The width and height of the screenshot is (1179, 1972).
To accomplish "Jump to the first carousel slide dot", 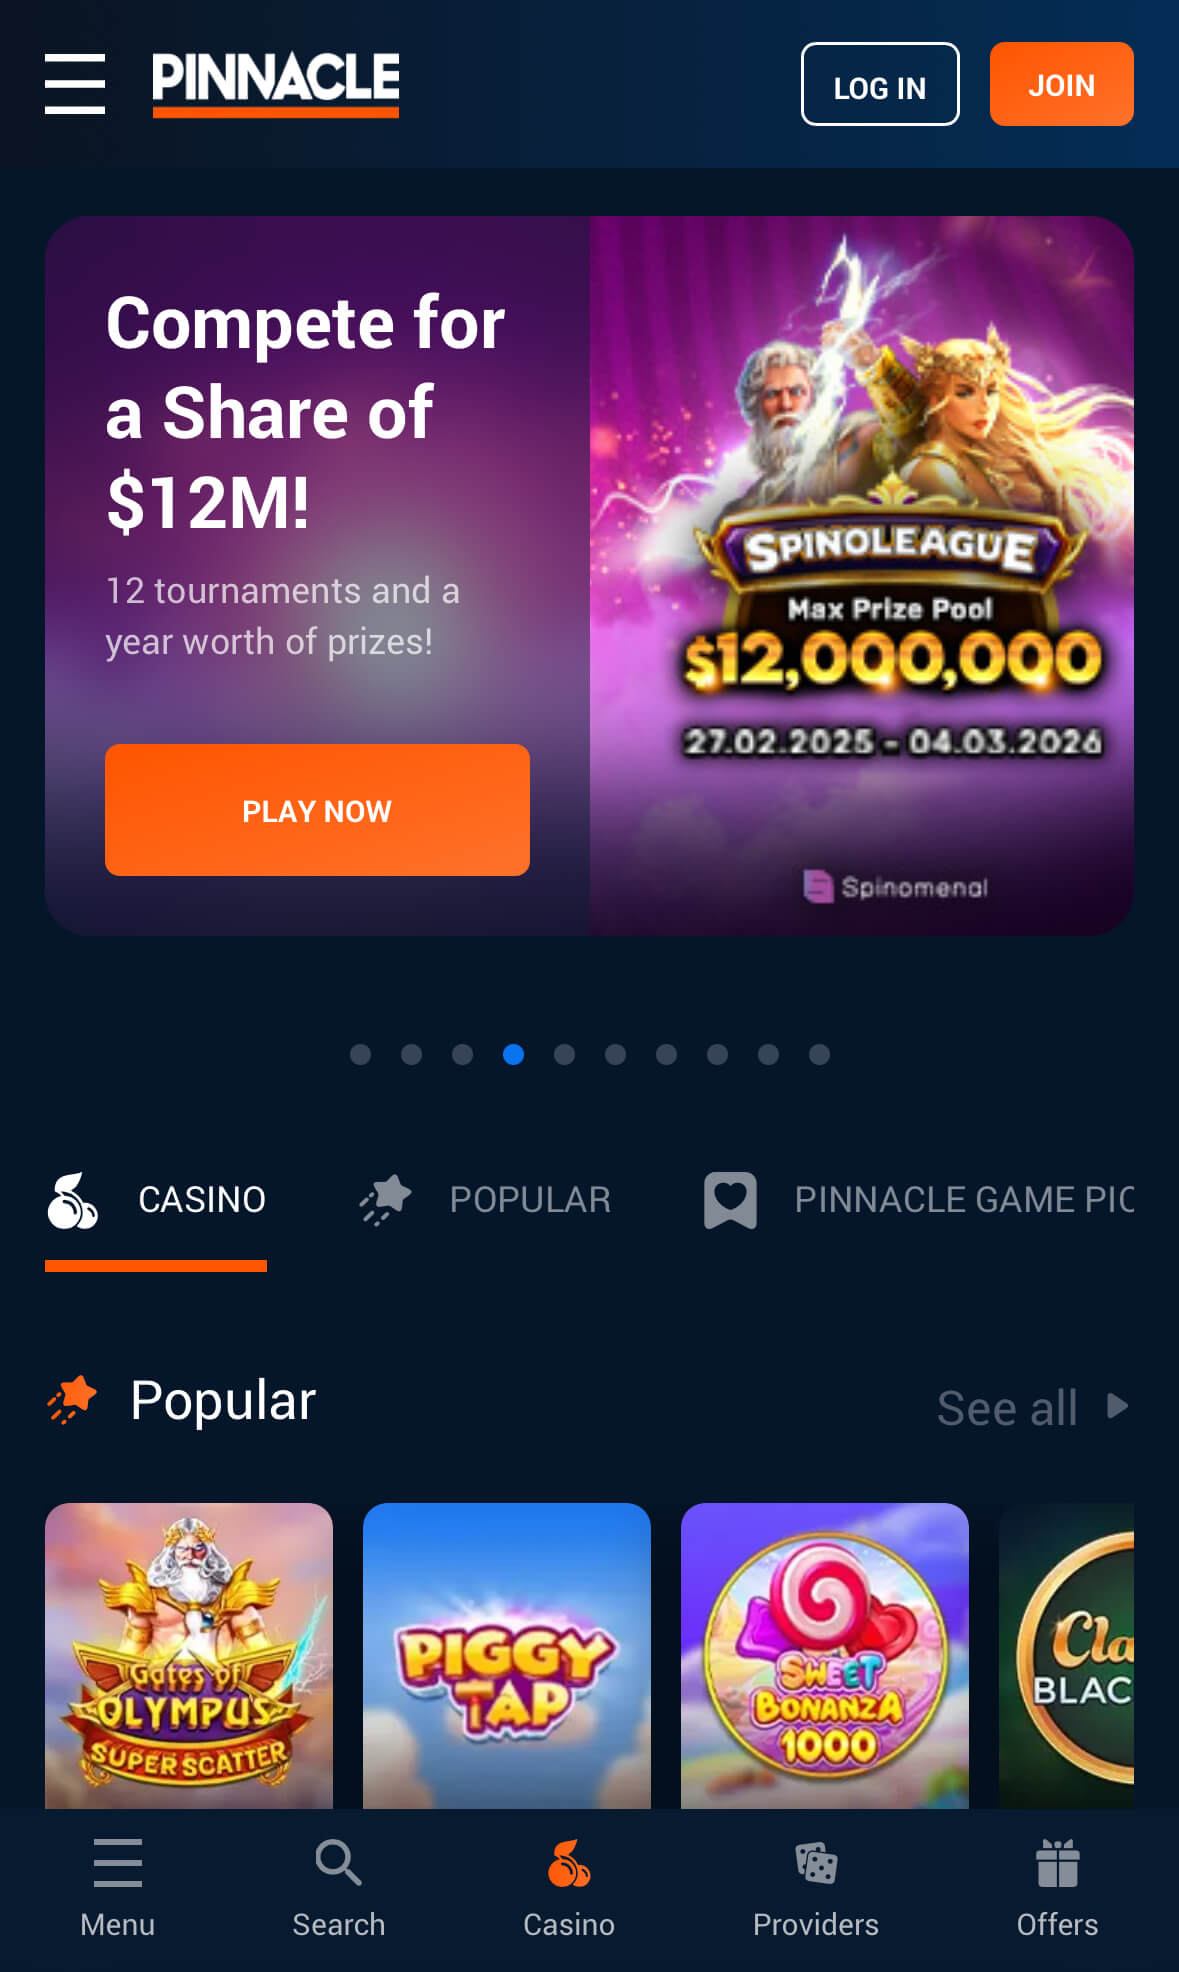I will pos(361,1054).
